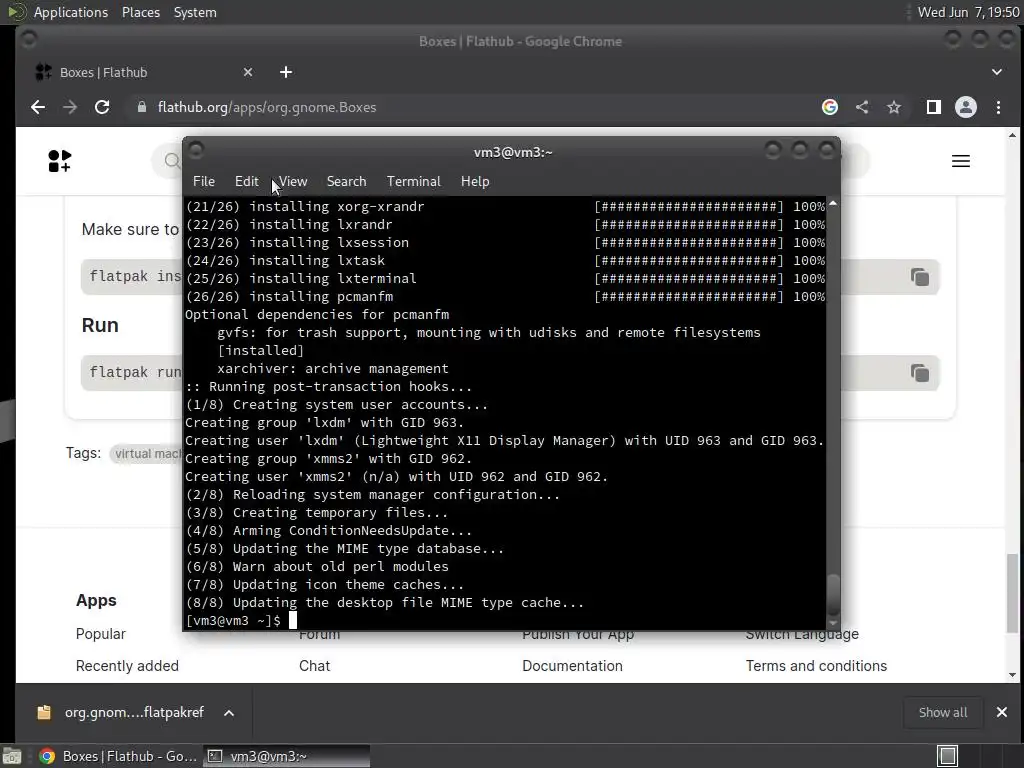Bookmark this page with the star icon

[x=894, y=107]
